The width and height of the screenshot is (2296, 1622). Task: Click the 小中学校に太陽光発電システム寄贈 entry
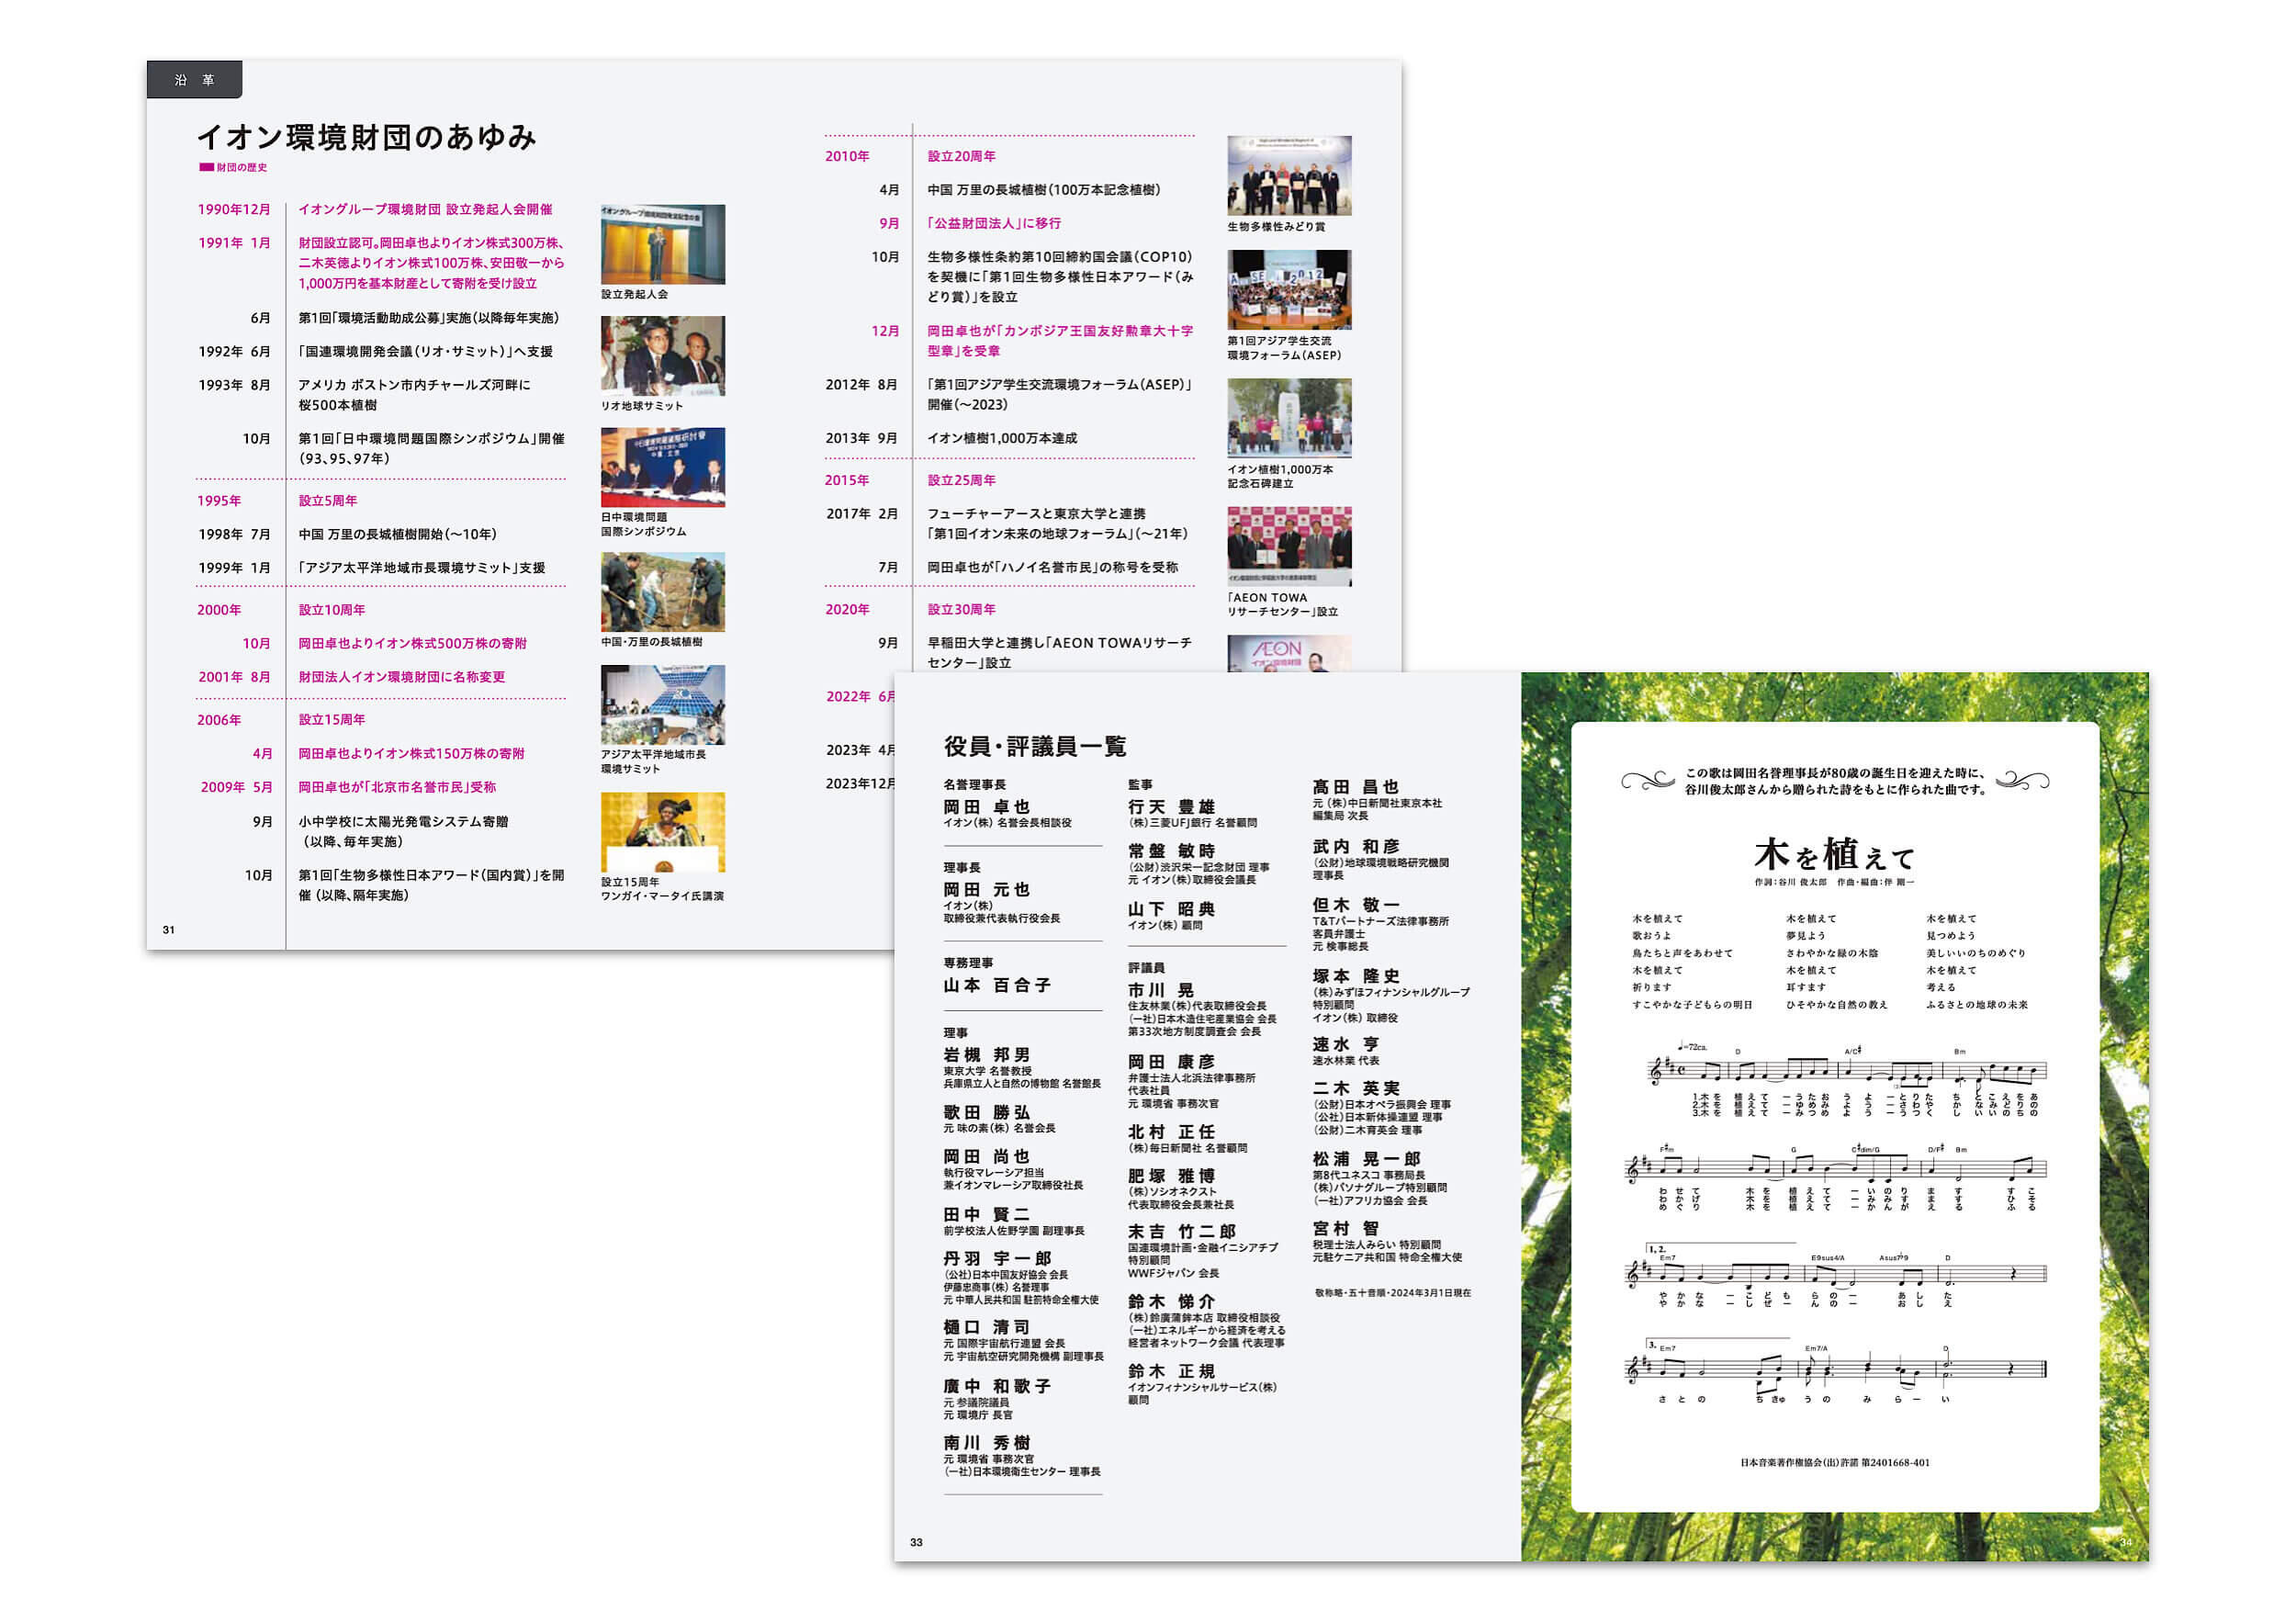(x=403, y=831)
